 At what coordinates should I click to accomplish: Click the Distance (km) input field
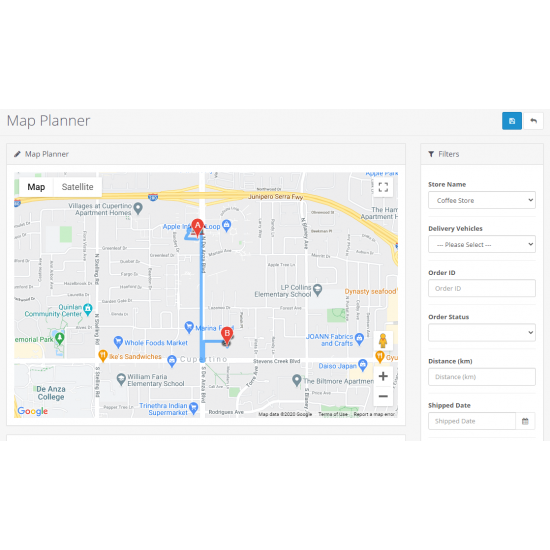482,377
